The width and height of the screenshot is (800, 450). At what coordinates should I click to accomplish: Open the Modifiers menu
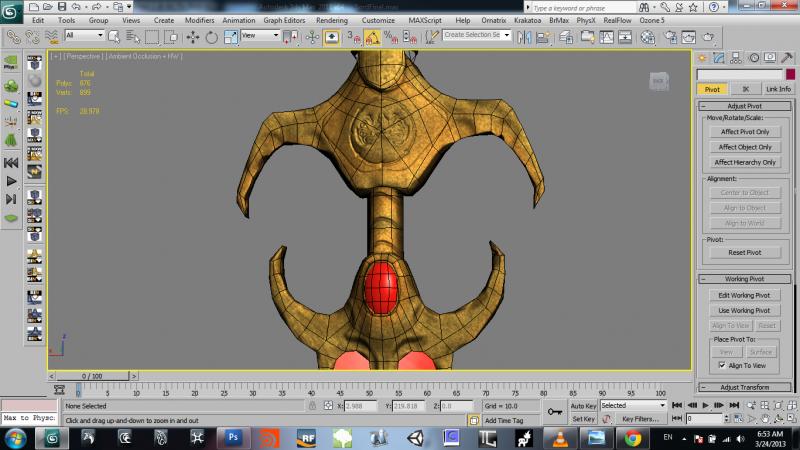point(199,20)
